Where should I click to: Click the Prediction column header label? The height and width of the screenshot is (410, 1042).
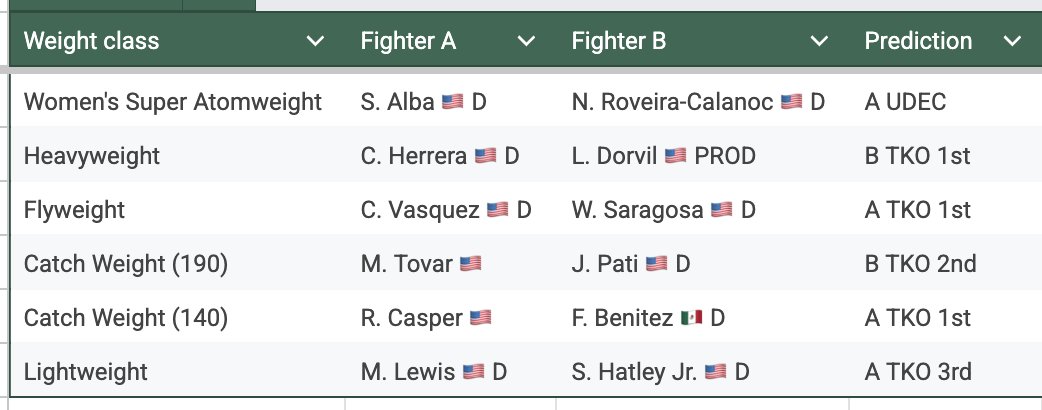pos(918,42)
